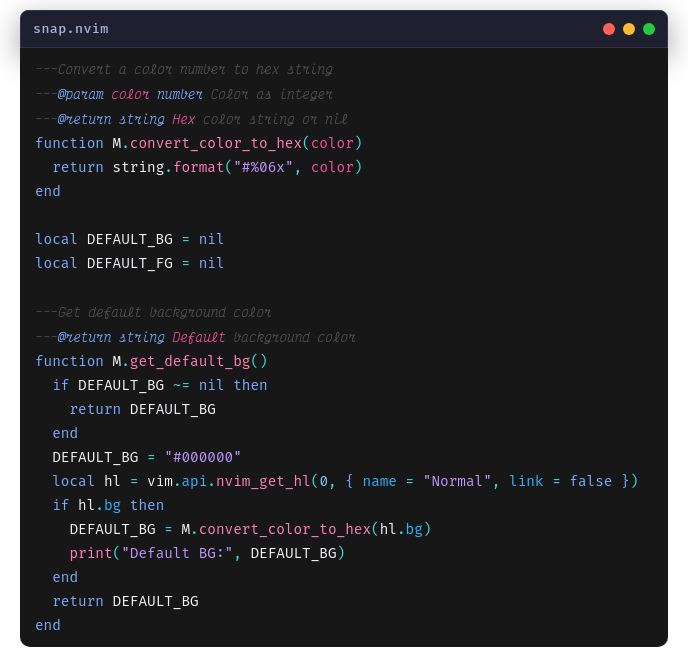Click the print function call
Screen dimensions: 688x657
click(x=90, y=553)
